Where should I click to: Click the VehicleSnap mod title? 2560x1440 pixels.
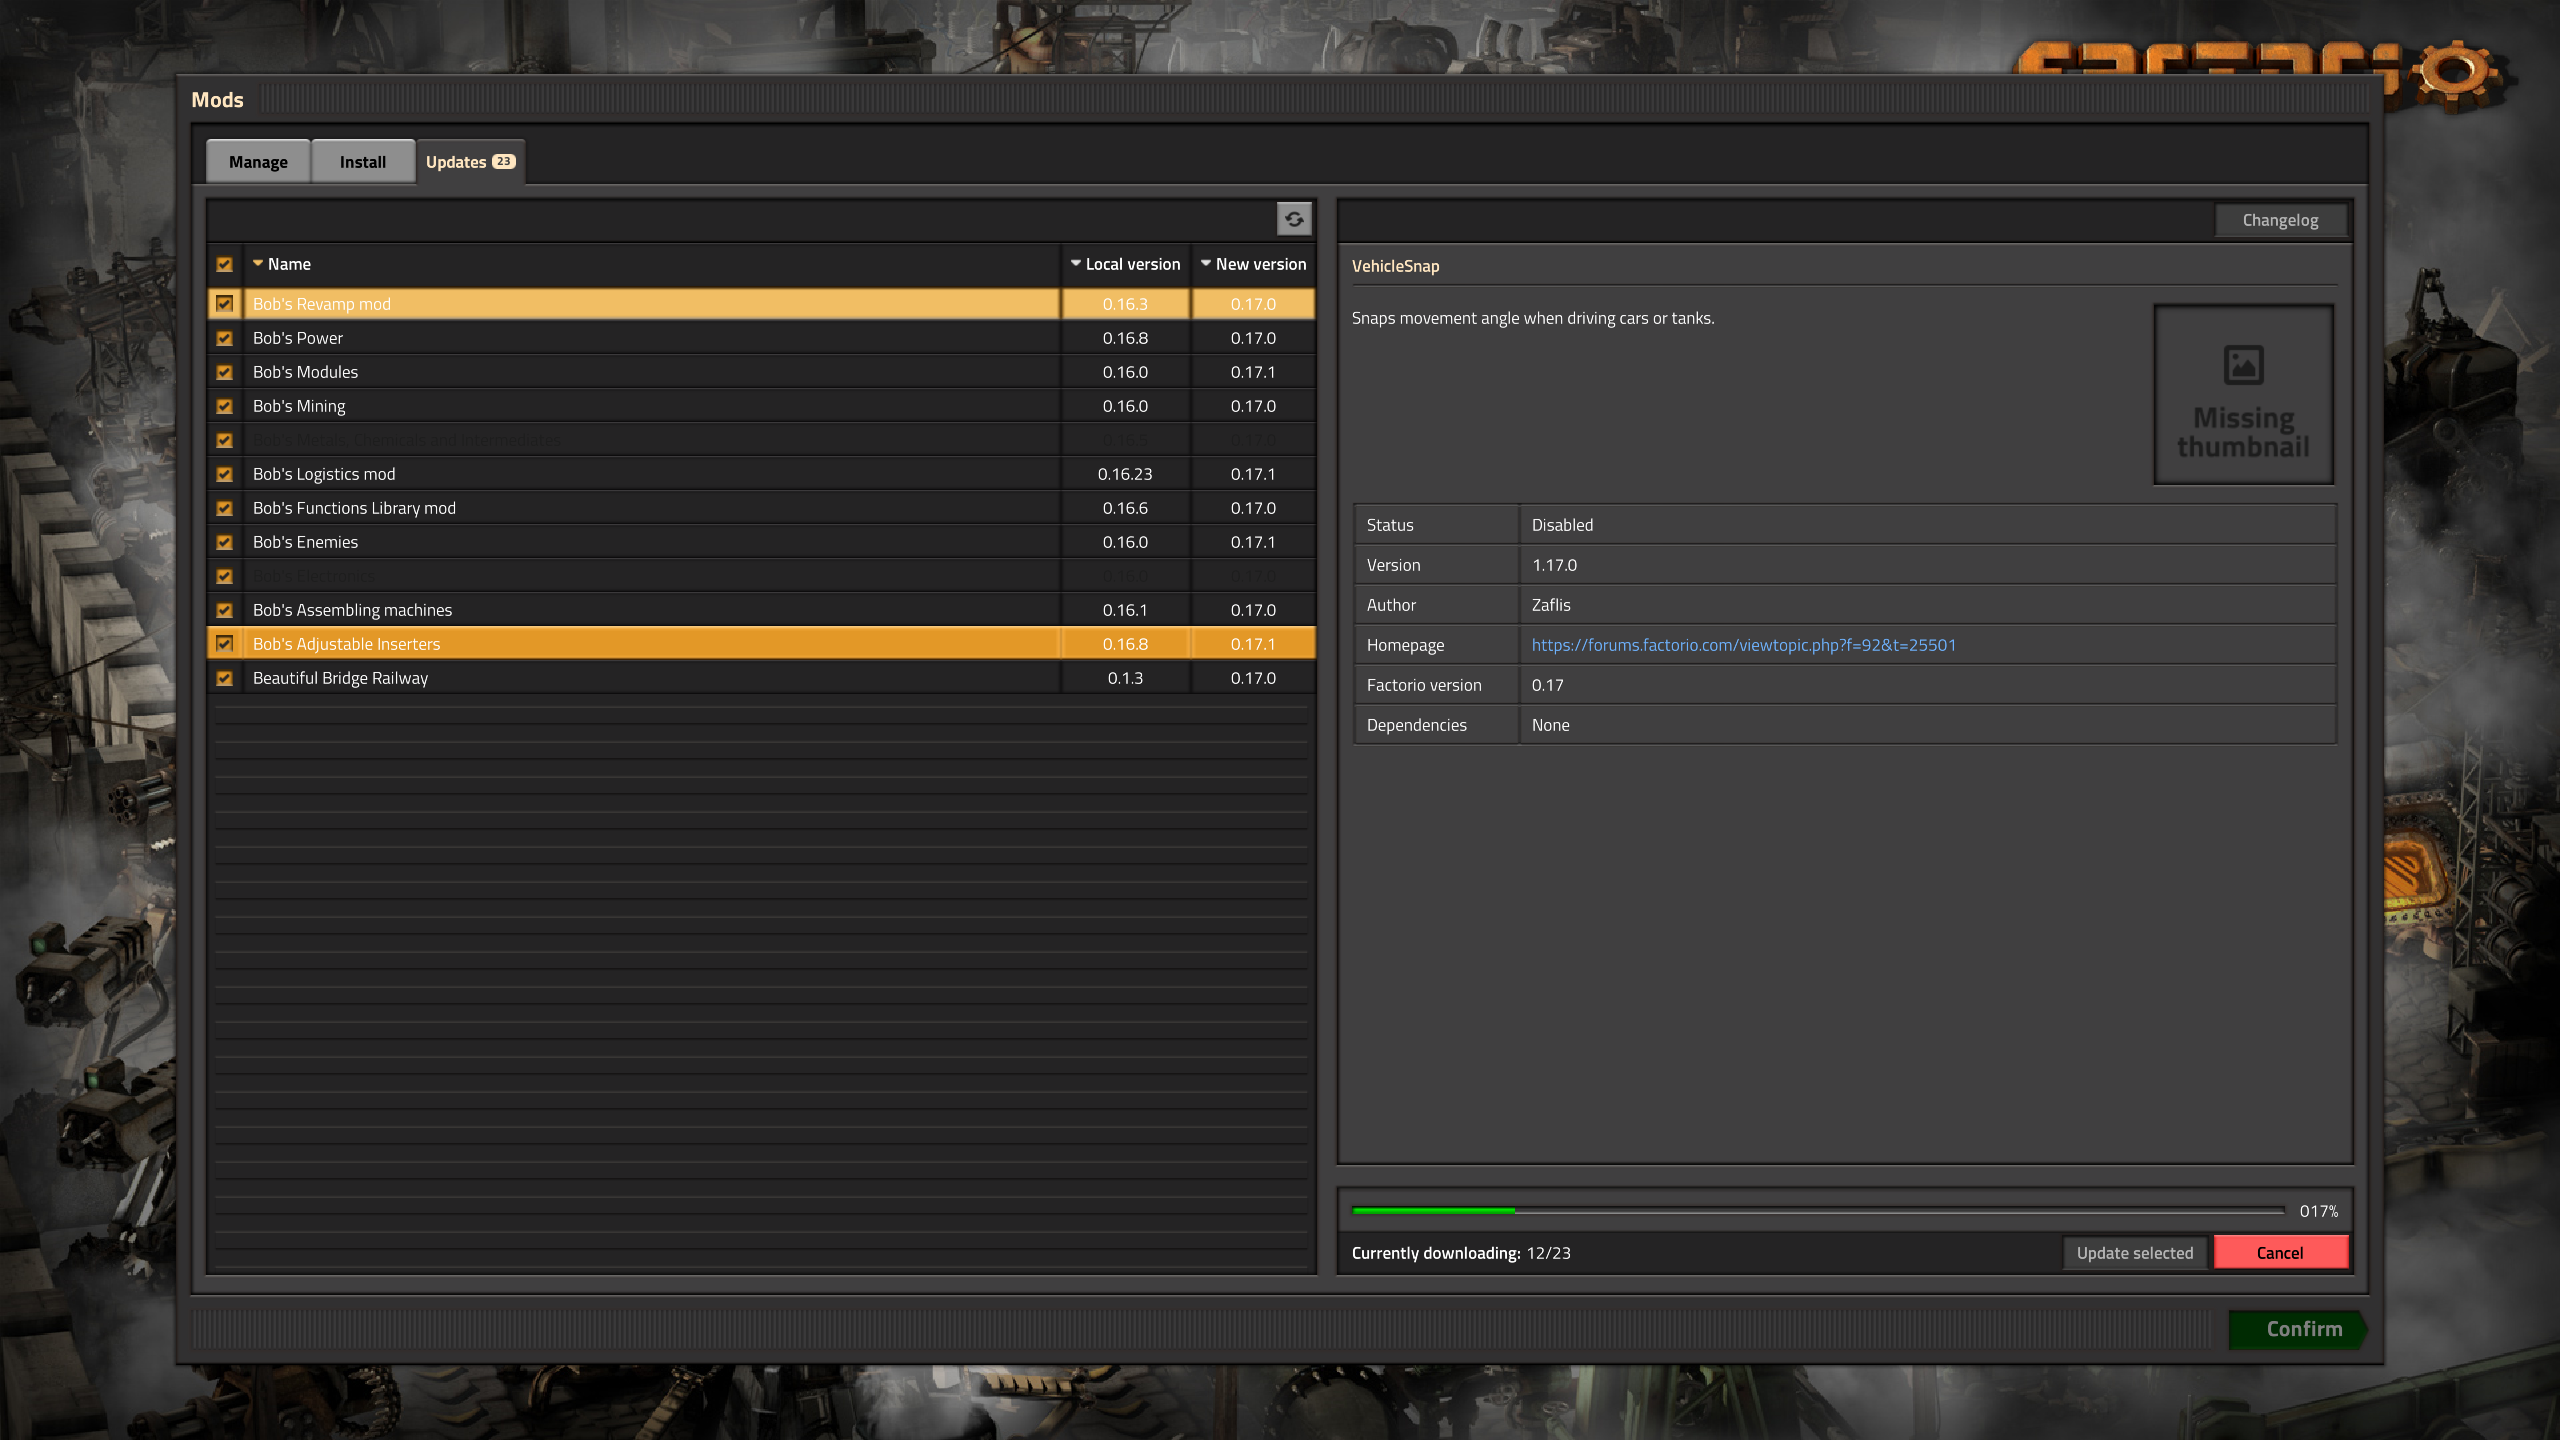coord(1395,266)
